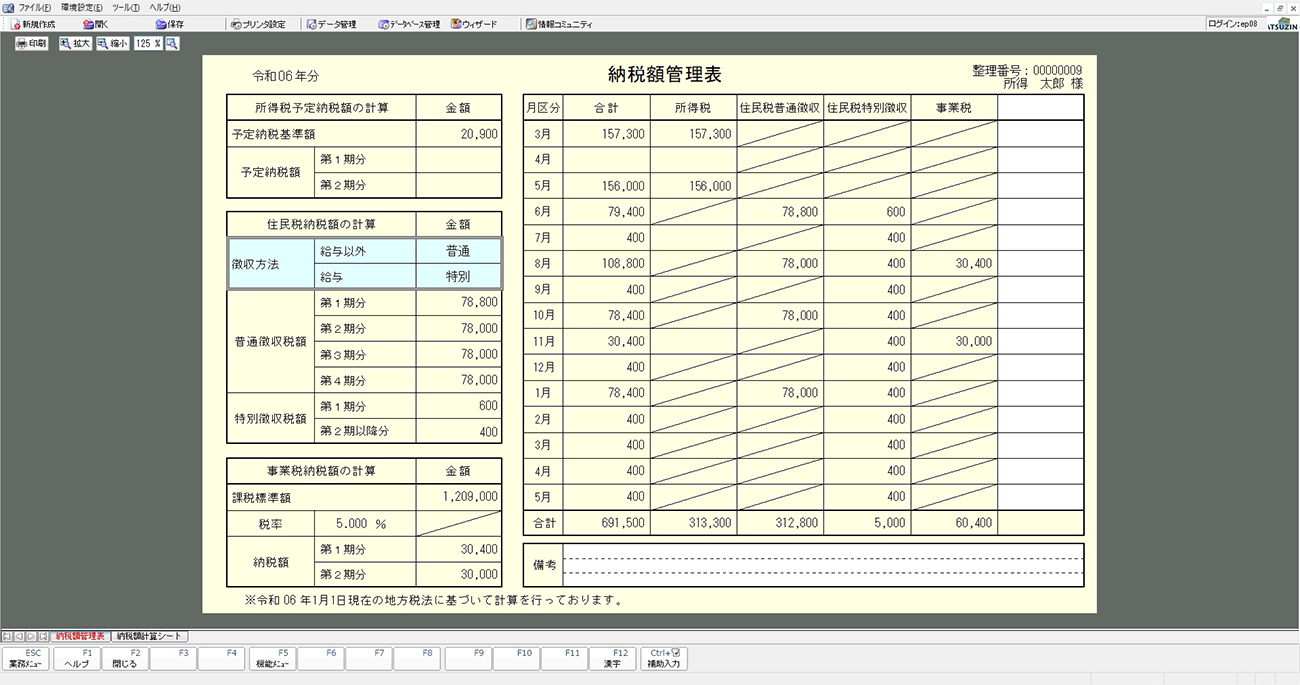
Task: Open a file with the 開く icon
Action: pyautogui.click(x=96, y=24)
